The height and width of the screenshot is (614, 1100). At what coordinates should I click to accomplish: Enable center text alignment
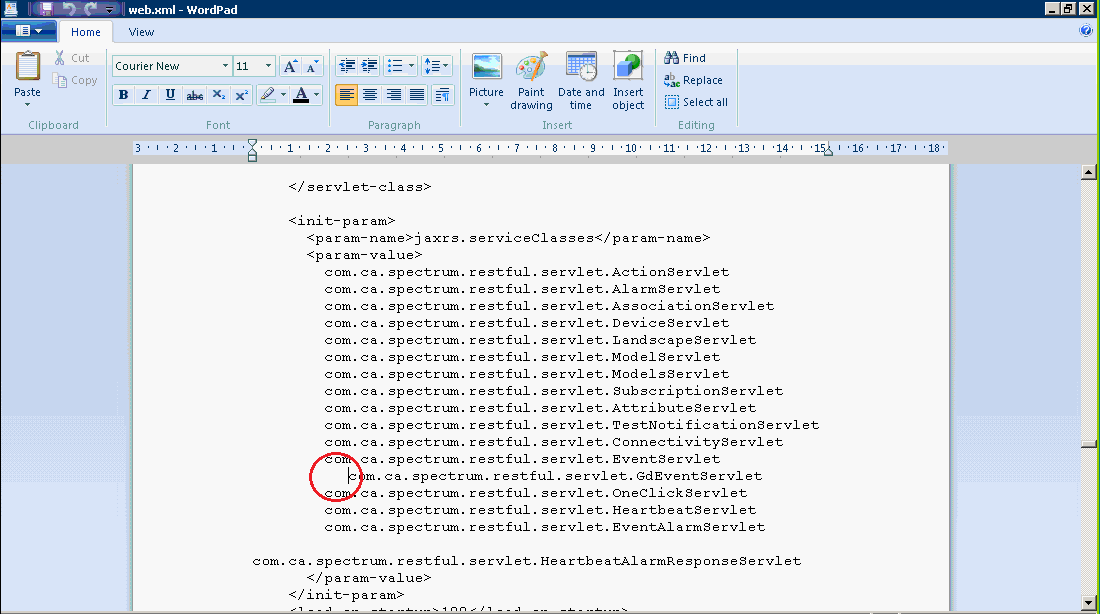pos(370,95)
